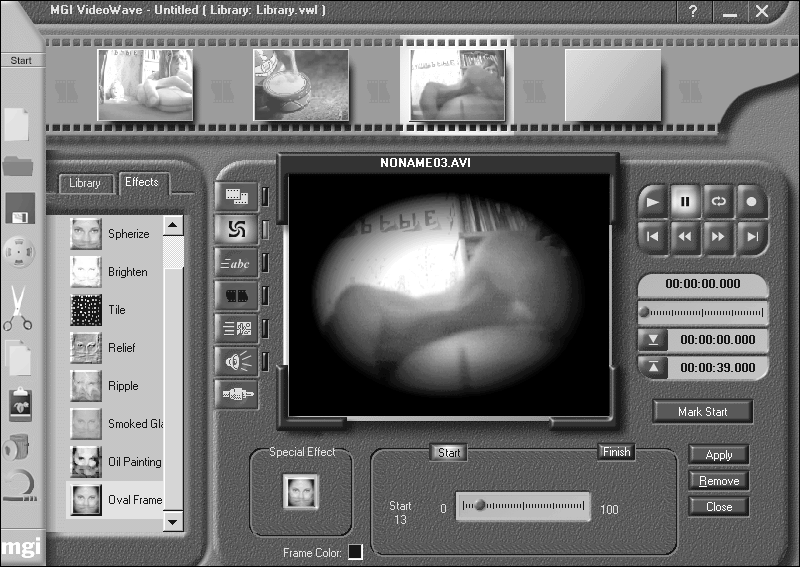Click the Spherize effect icon
Screen dimensions: 800x567
pyautogui.click(x=86, y=234)
